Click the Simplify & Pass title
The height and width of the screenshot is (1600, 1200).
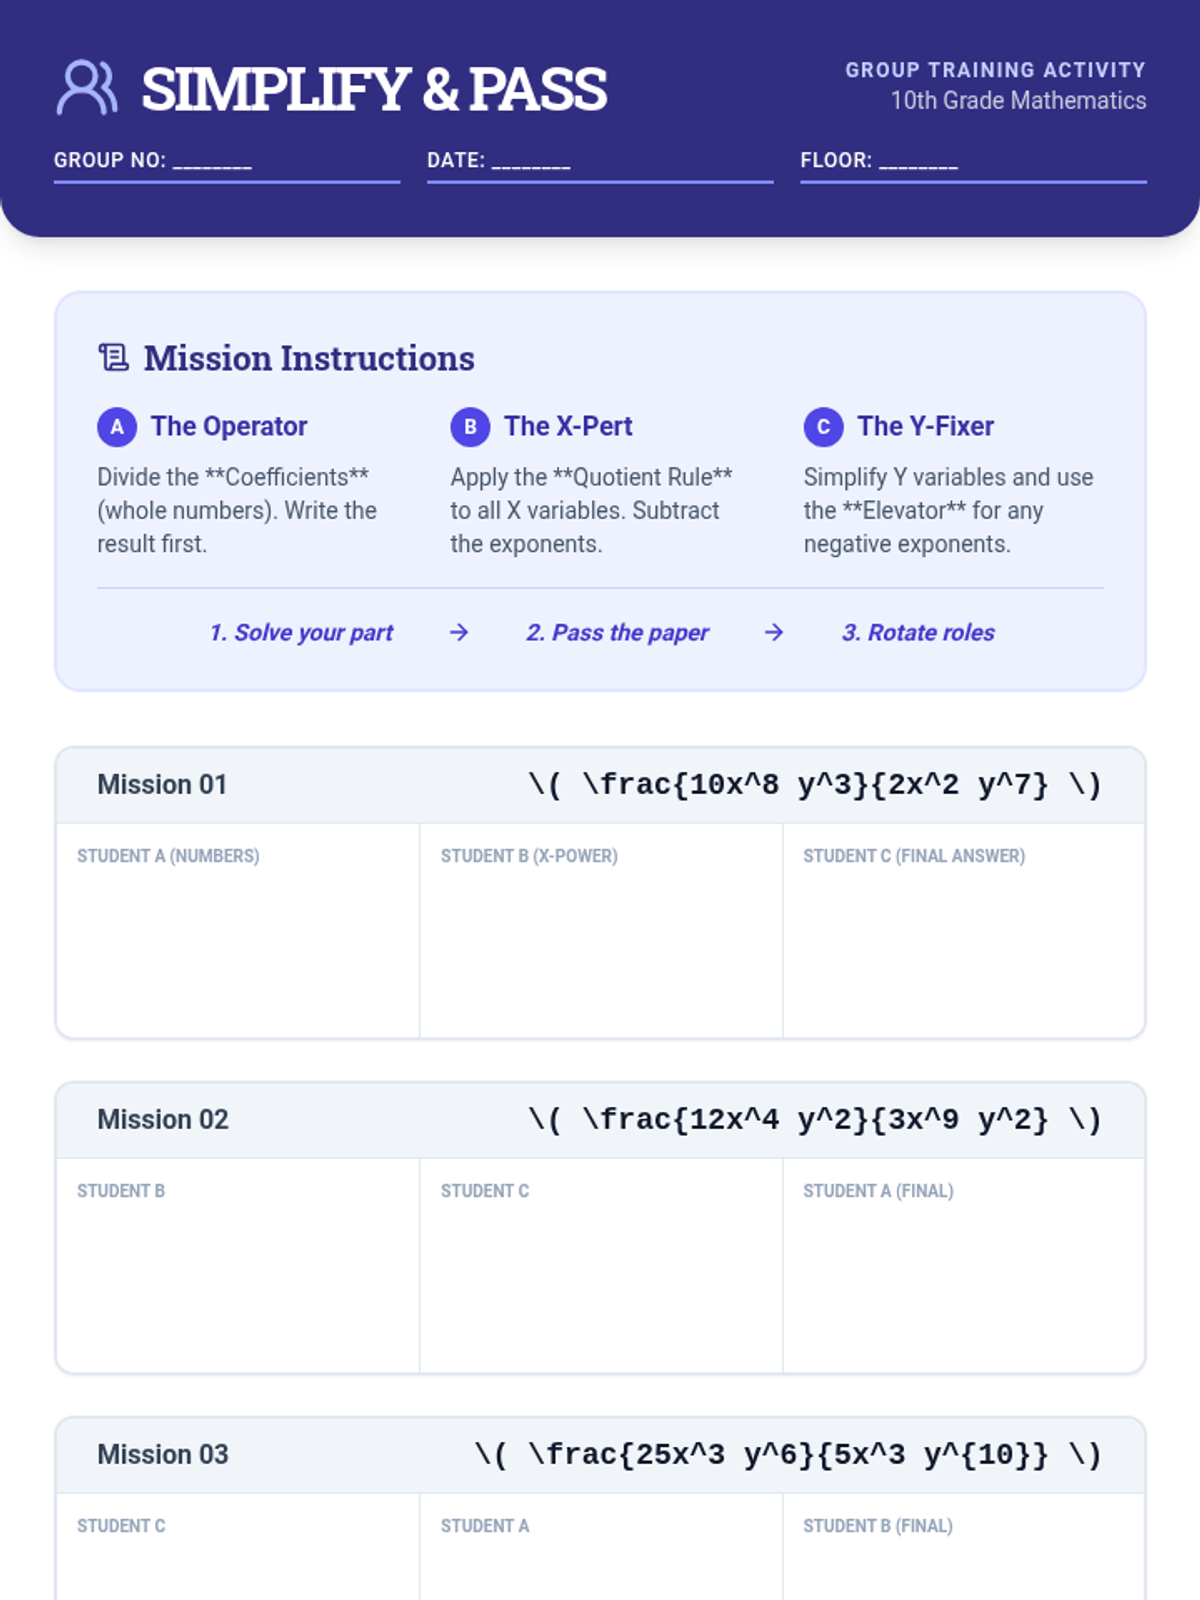374,89
